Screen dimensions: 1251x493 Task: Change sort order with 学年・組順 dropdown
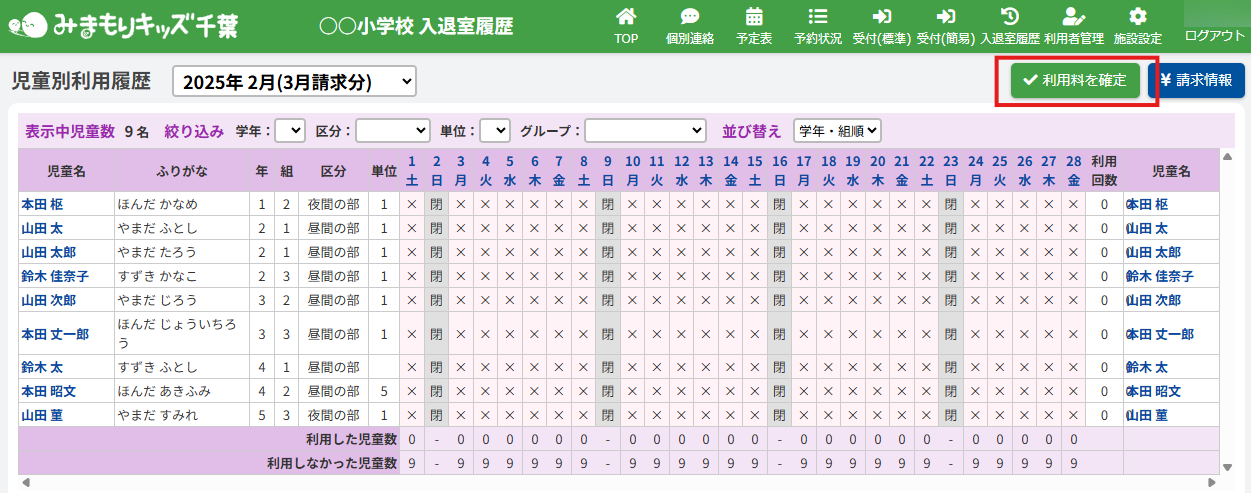pyautogui.click(x=837, y=131)
